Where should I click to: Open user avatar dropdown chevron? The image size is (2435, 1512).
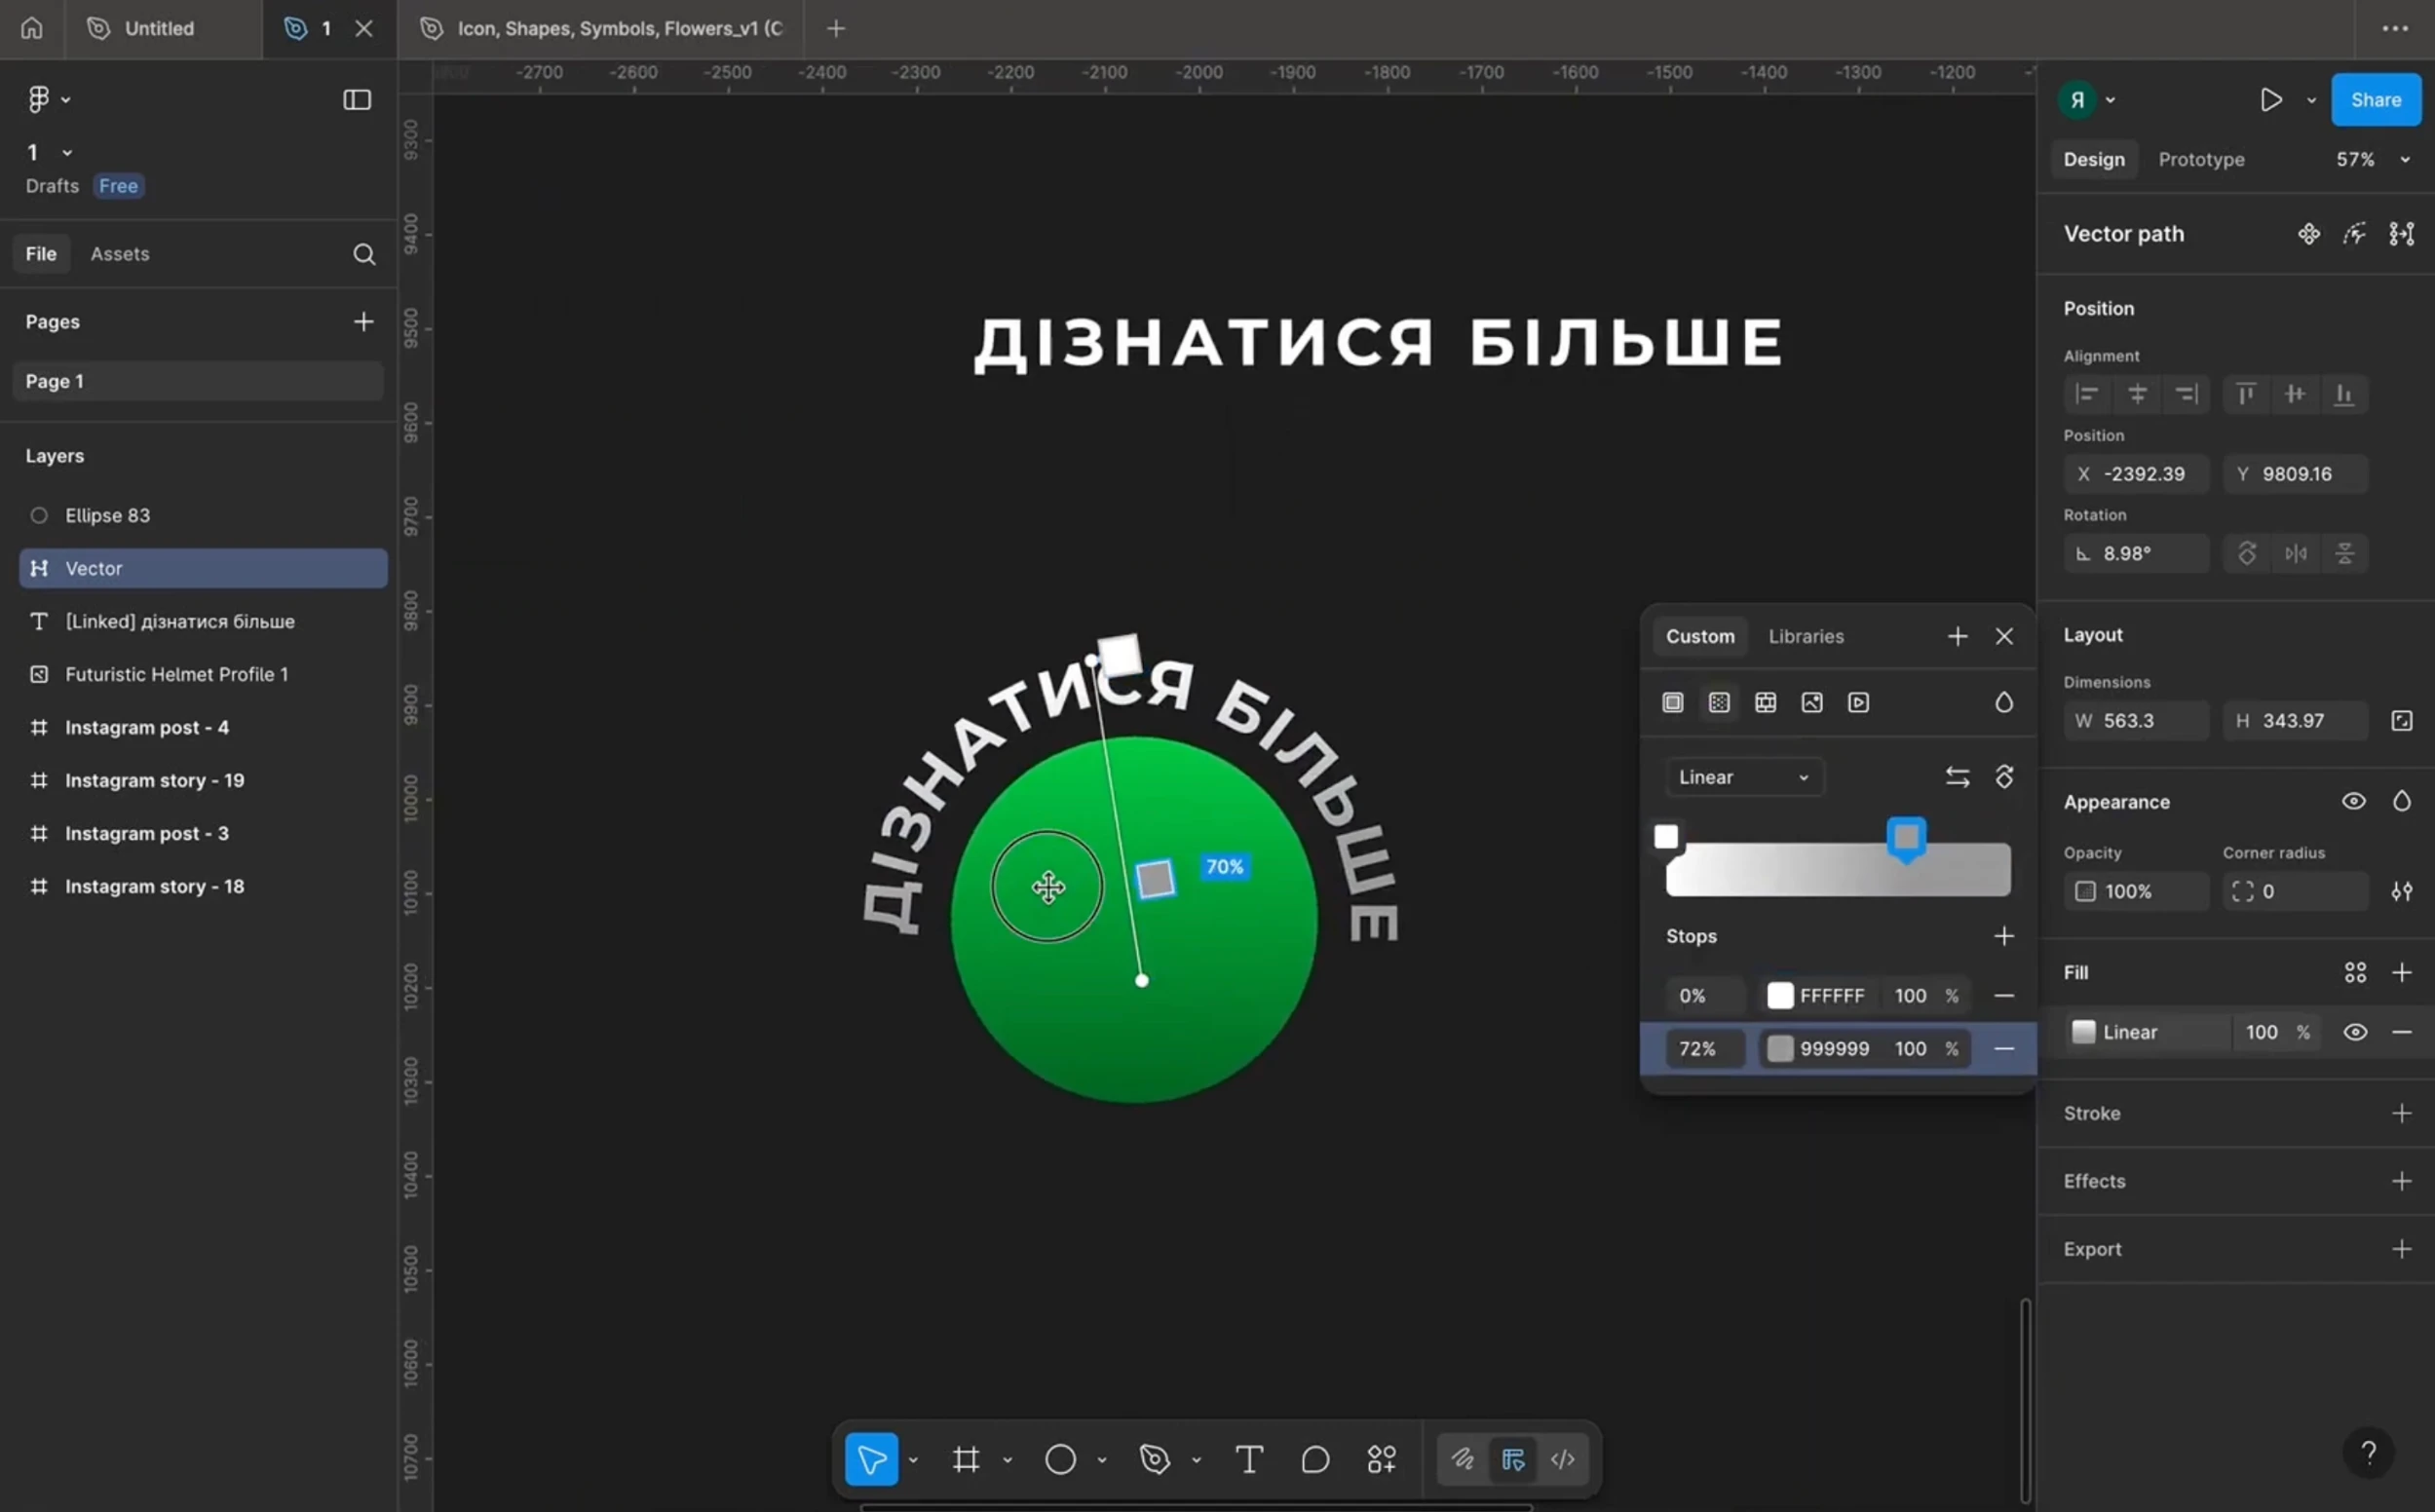point(2110,100)
